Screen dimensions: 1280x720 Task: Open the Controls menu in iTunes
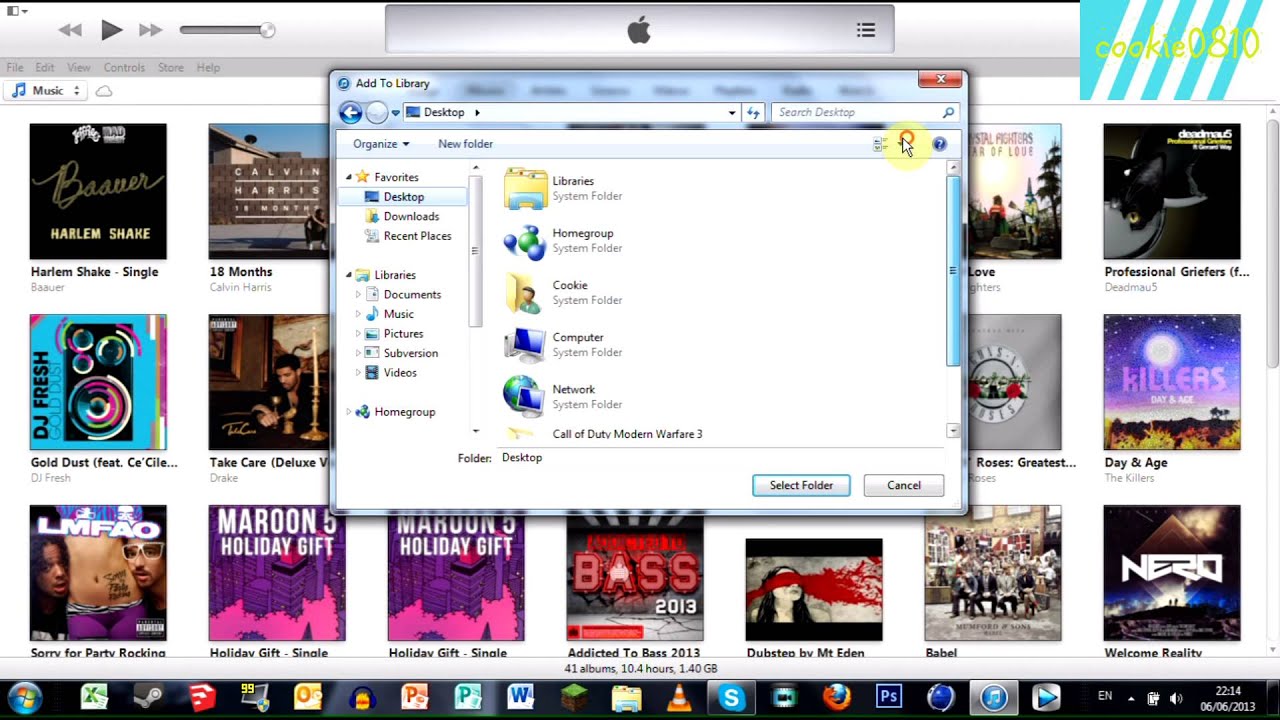(124, 67)
